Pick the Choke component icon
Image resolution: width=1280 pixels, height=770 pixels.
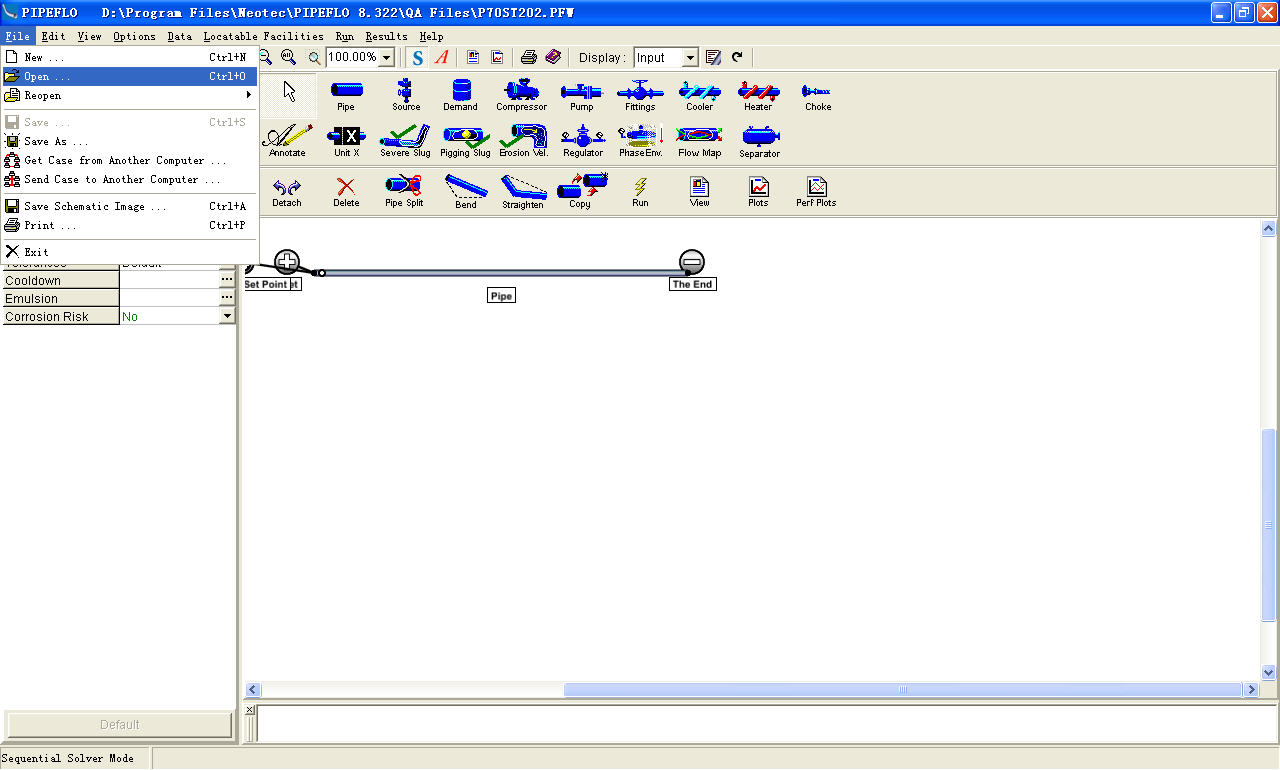pos(817,95)
